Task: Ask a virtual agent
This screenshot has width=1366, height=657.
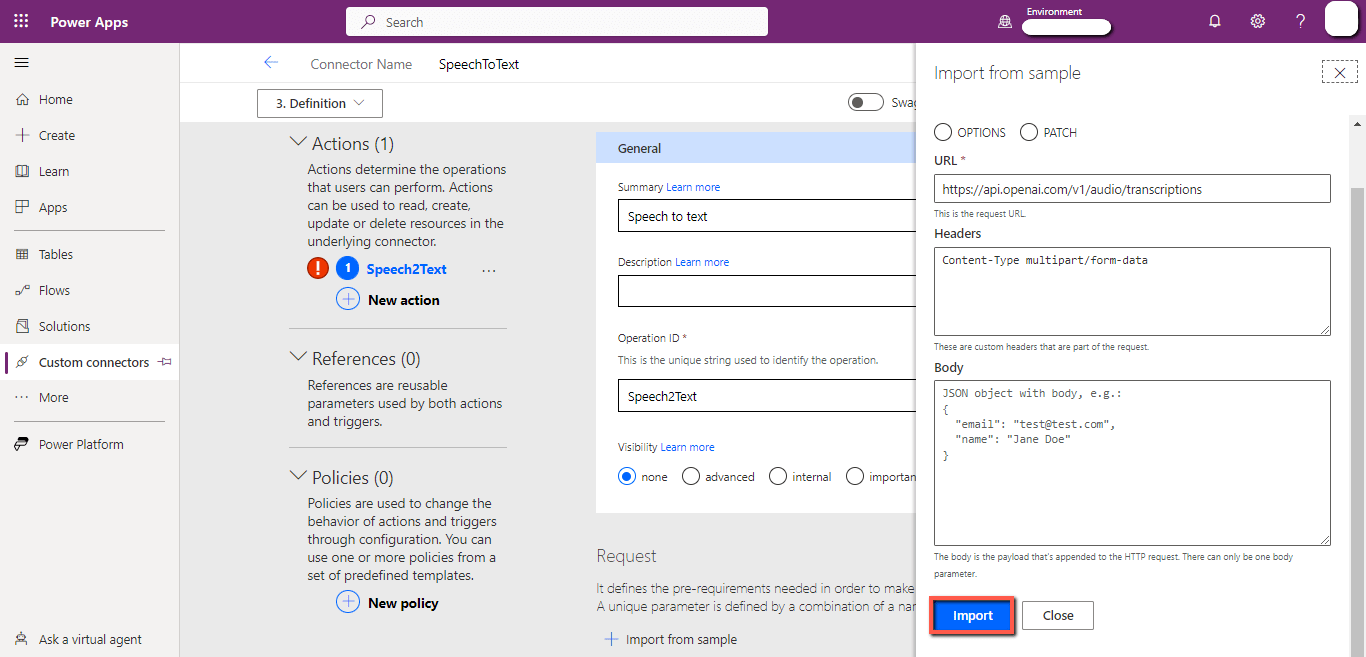Action: (x=89, y=639)
